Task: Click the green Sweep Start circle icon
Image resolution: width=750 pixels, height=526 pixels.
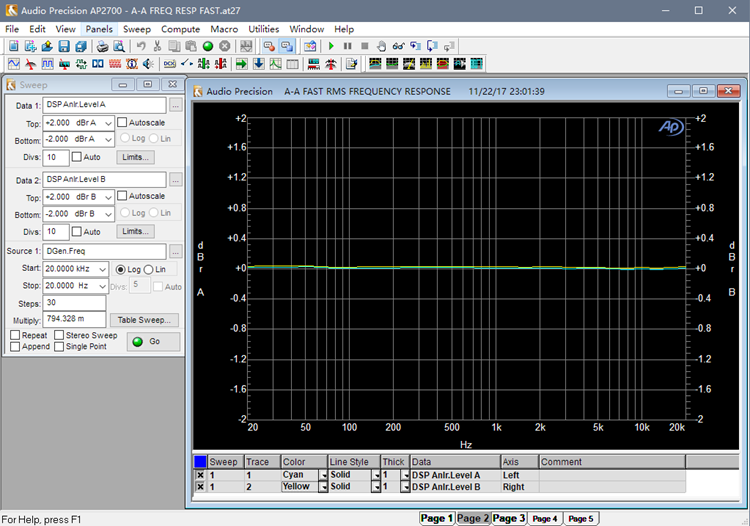Action: tap(208, 46)
